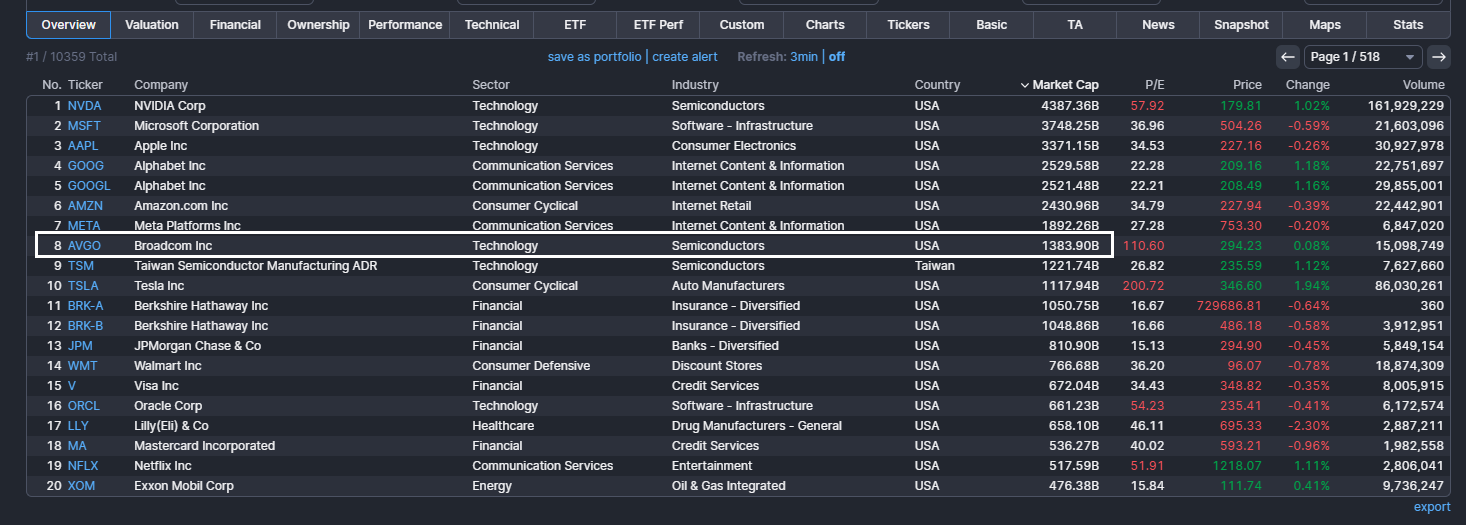Click the create alert link
The width and height of the screenshot is (1466, 525).
click(x=685, y=57)
